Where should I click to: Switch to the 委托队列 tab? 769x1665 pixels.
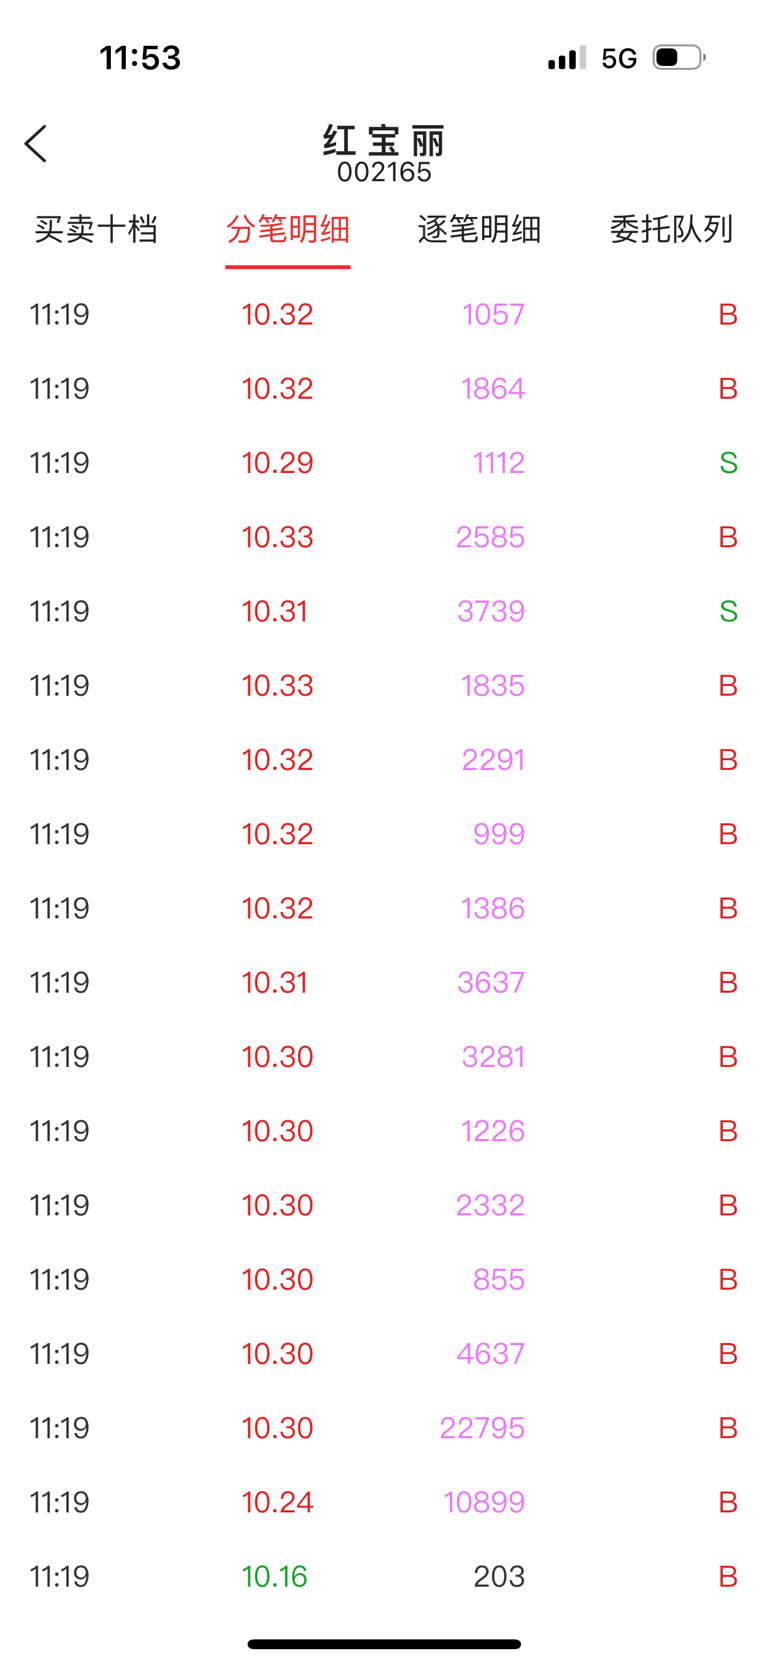672,229
